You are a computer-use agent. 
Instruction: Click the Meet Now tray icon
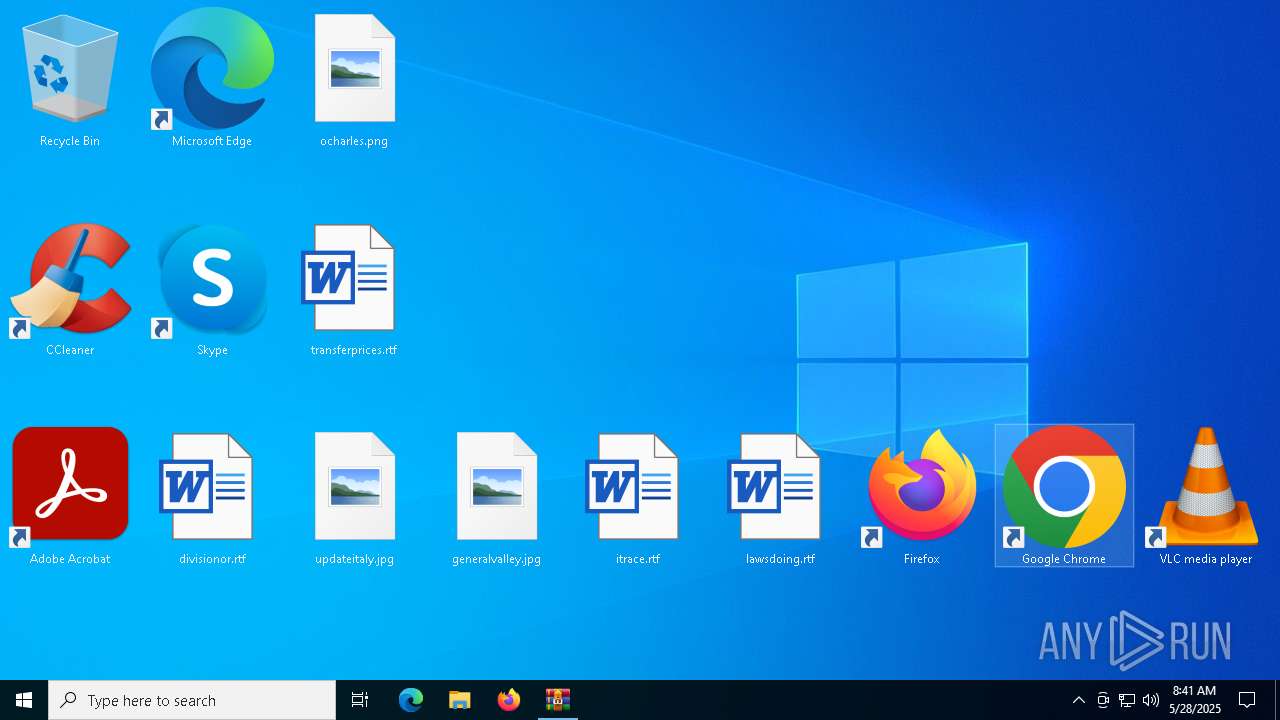point(1103,700)
